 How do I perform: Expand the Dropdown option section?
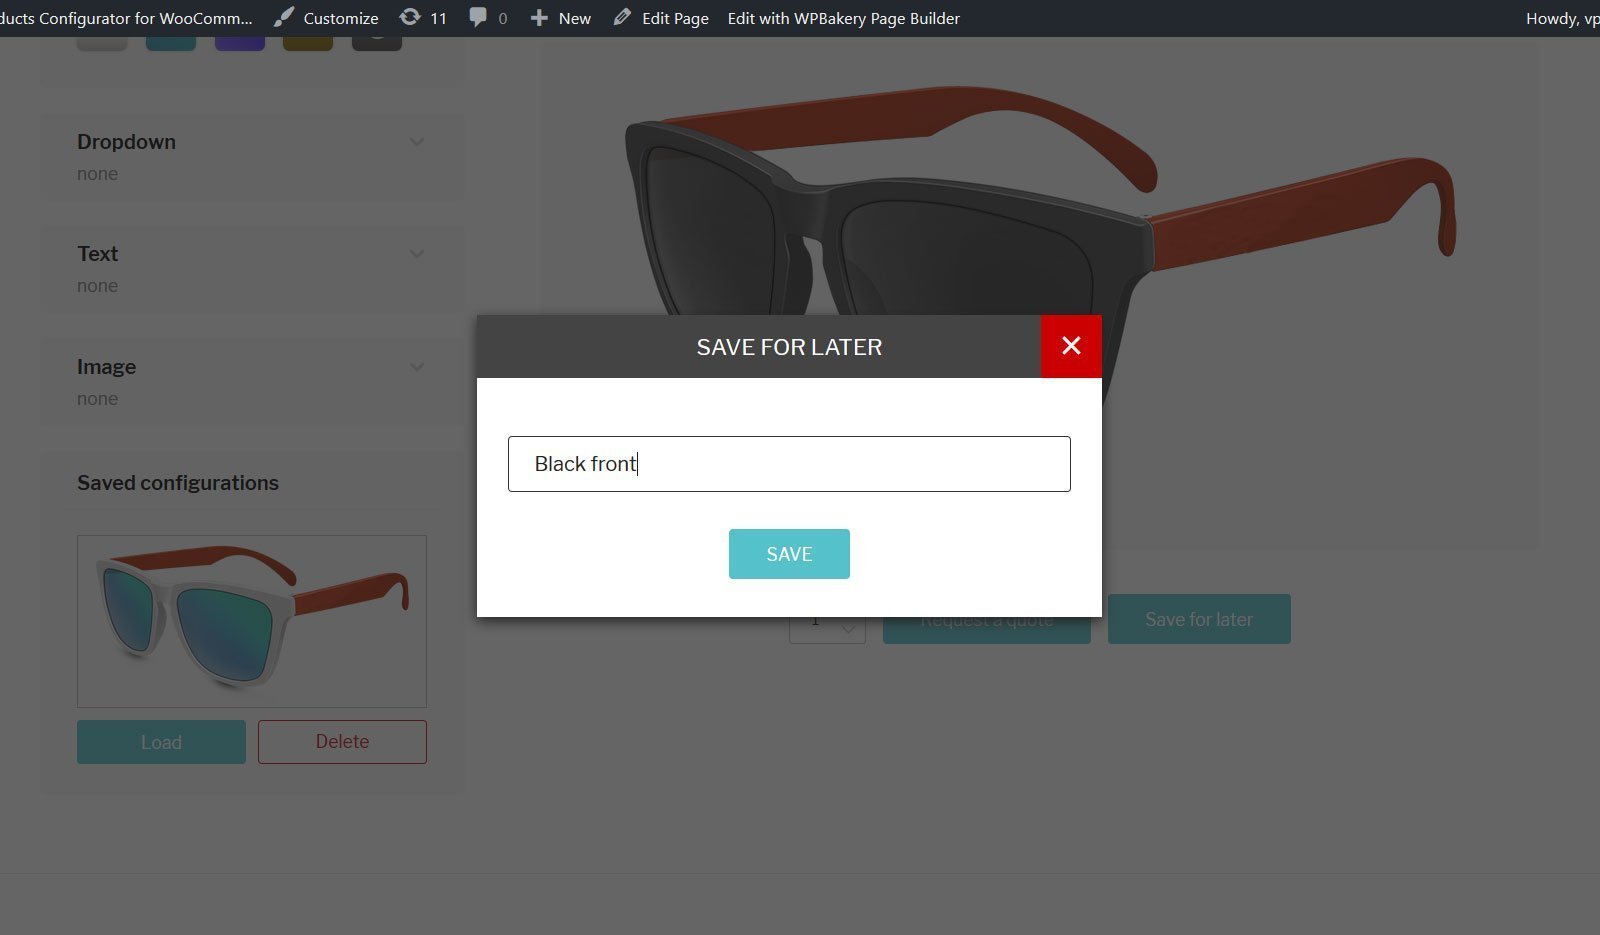[416, 142]
